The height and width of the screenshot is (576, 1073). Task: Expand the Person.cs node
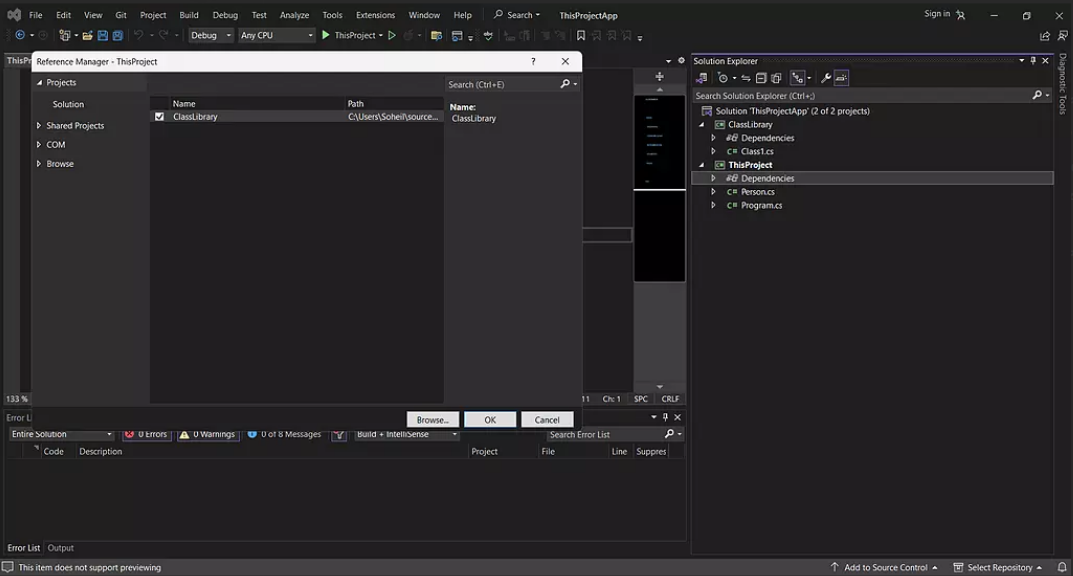(713, 192)
